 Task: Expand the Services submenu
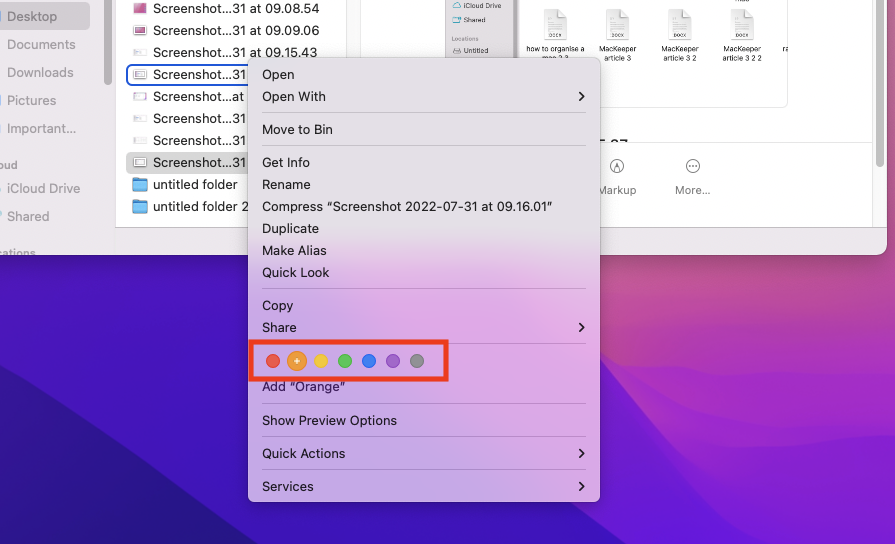coord(424,487)
